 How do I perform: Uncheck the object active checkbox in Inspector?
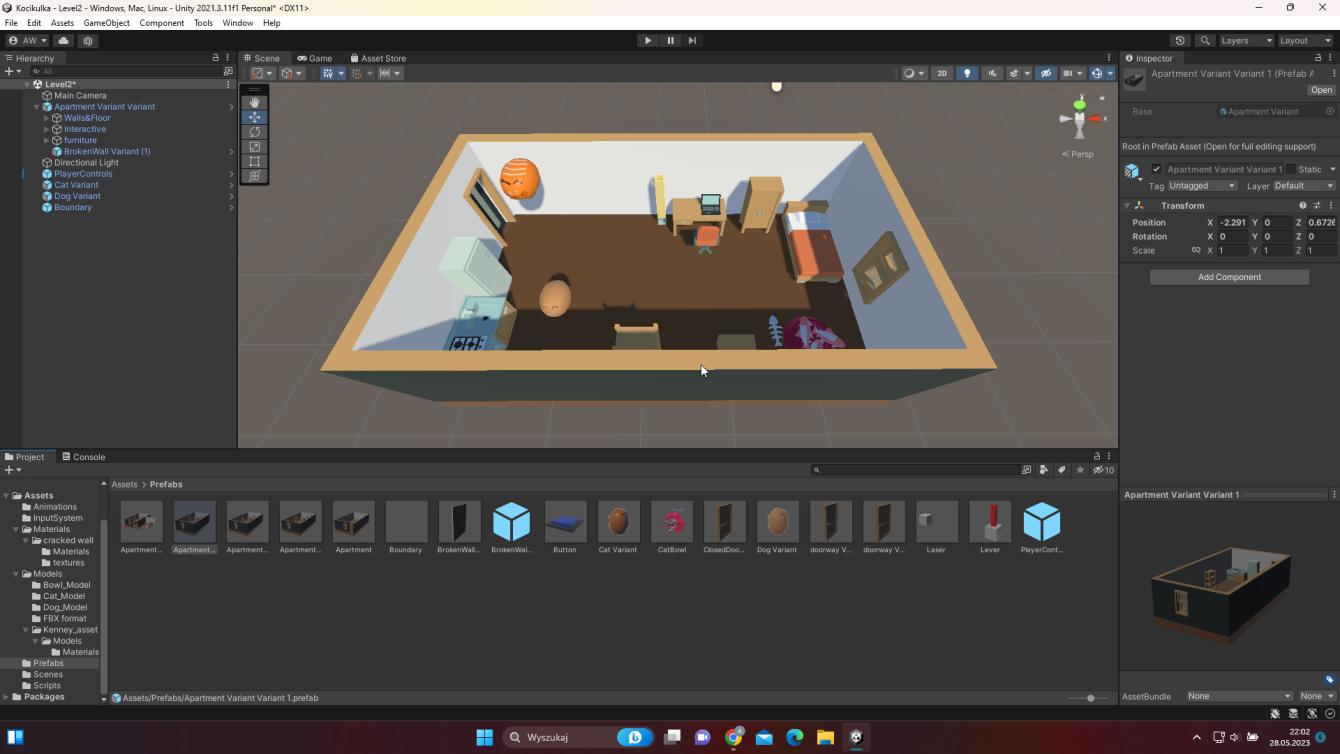coord(1157,169)
